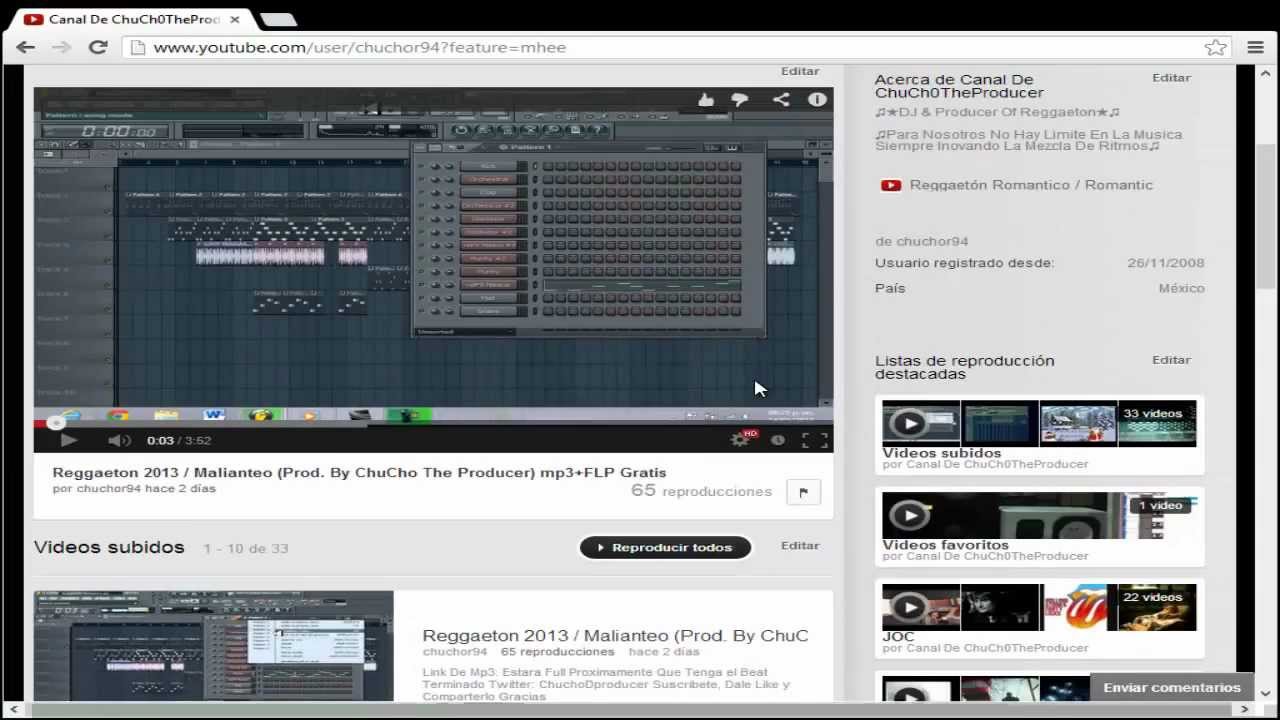Screen dimensions: 1280x720
Task: Click the YouTube icon beside Reggaetón Romantico
Action: 890,185
